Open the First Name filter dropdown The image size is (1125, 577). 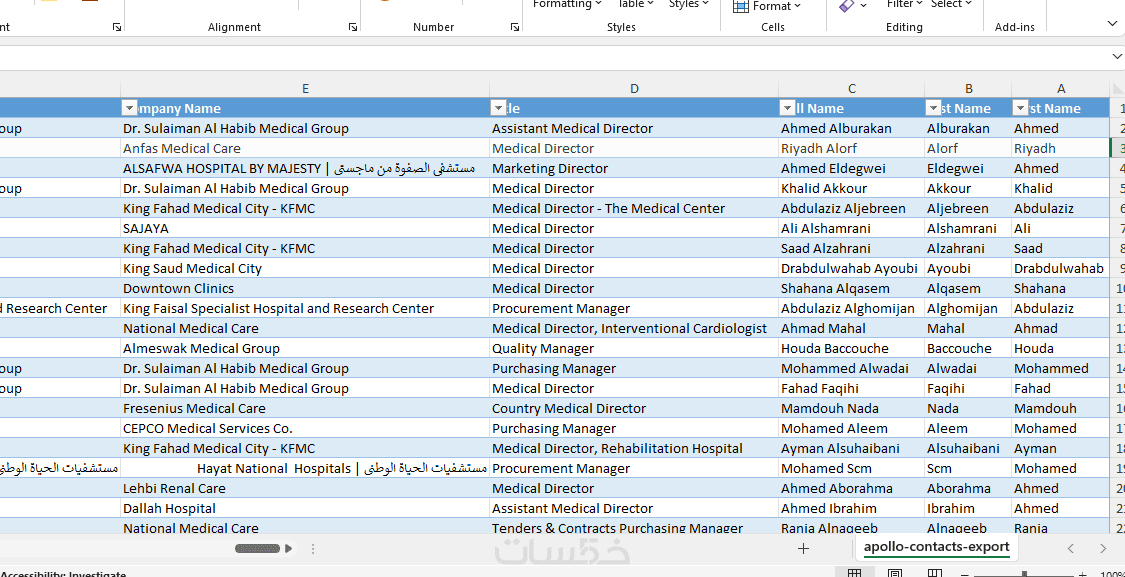click(x=1020, y=108)
